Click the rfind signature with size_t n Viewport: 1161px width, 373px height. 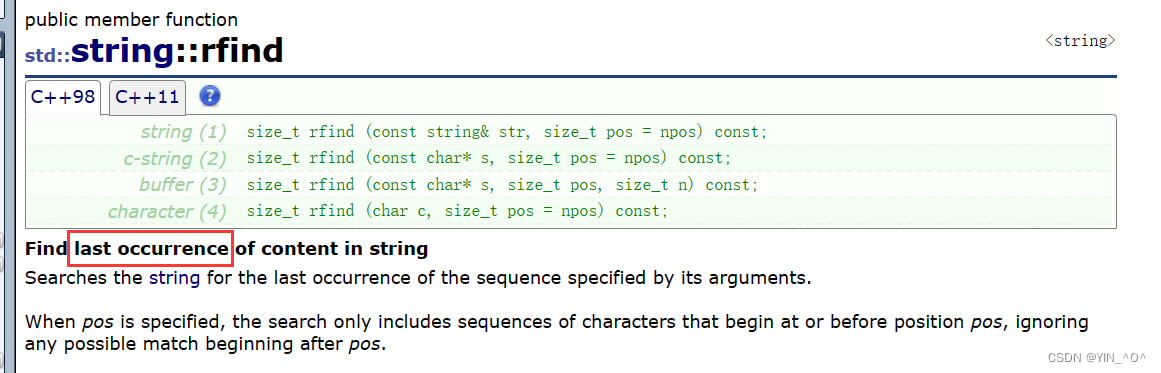coord(503,184)
